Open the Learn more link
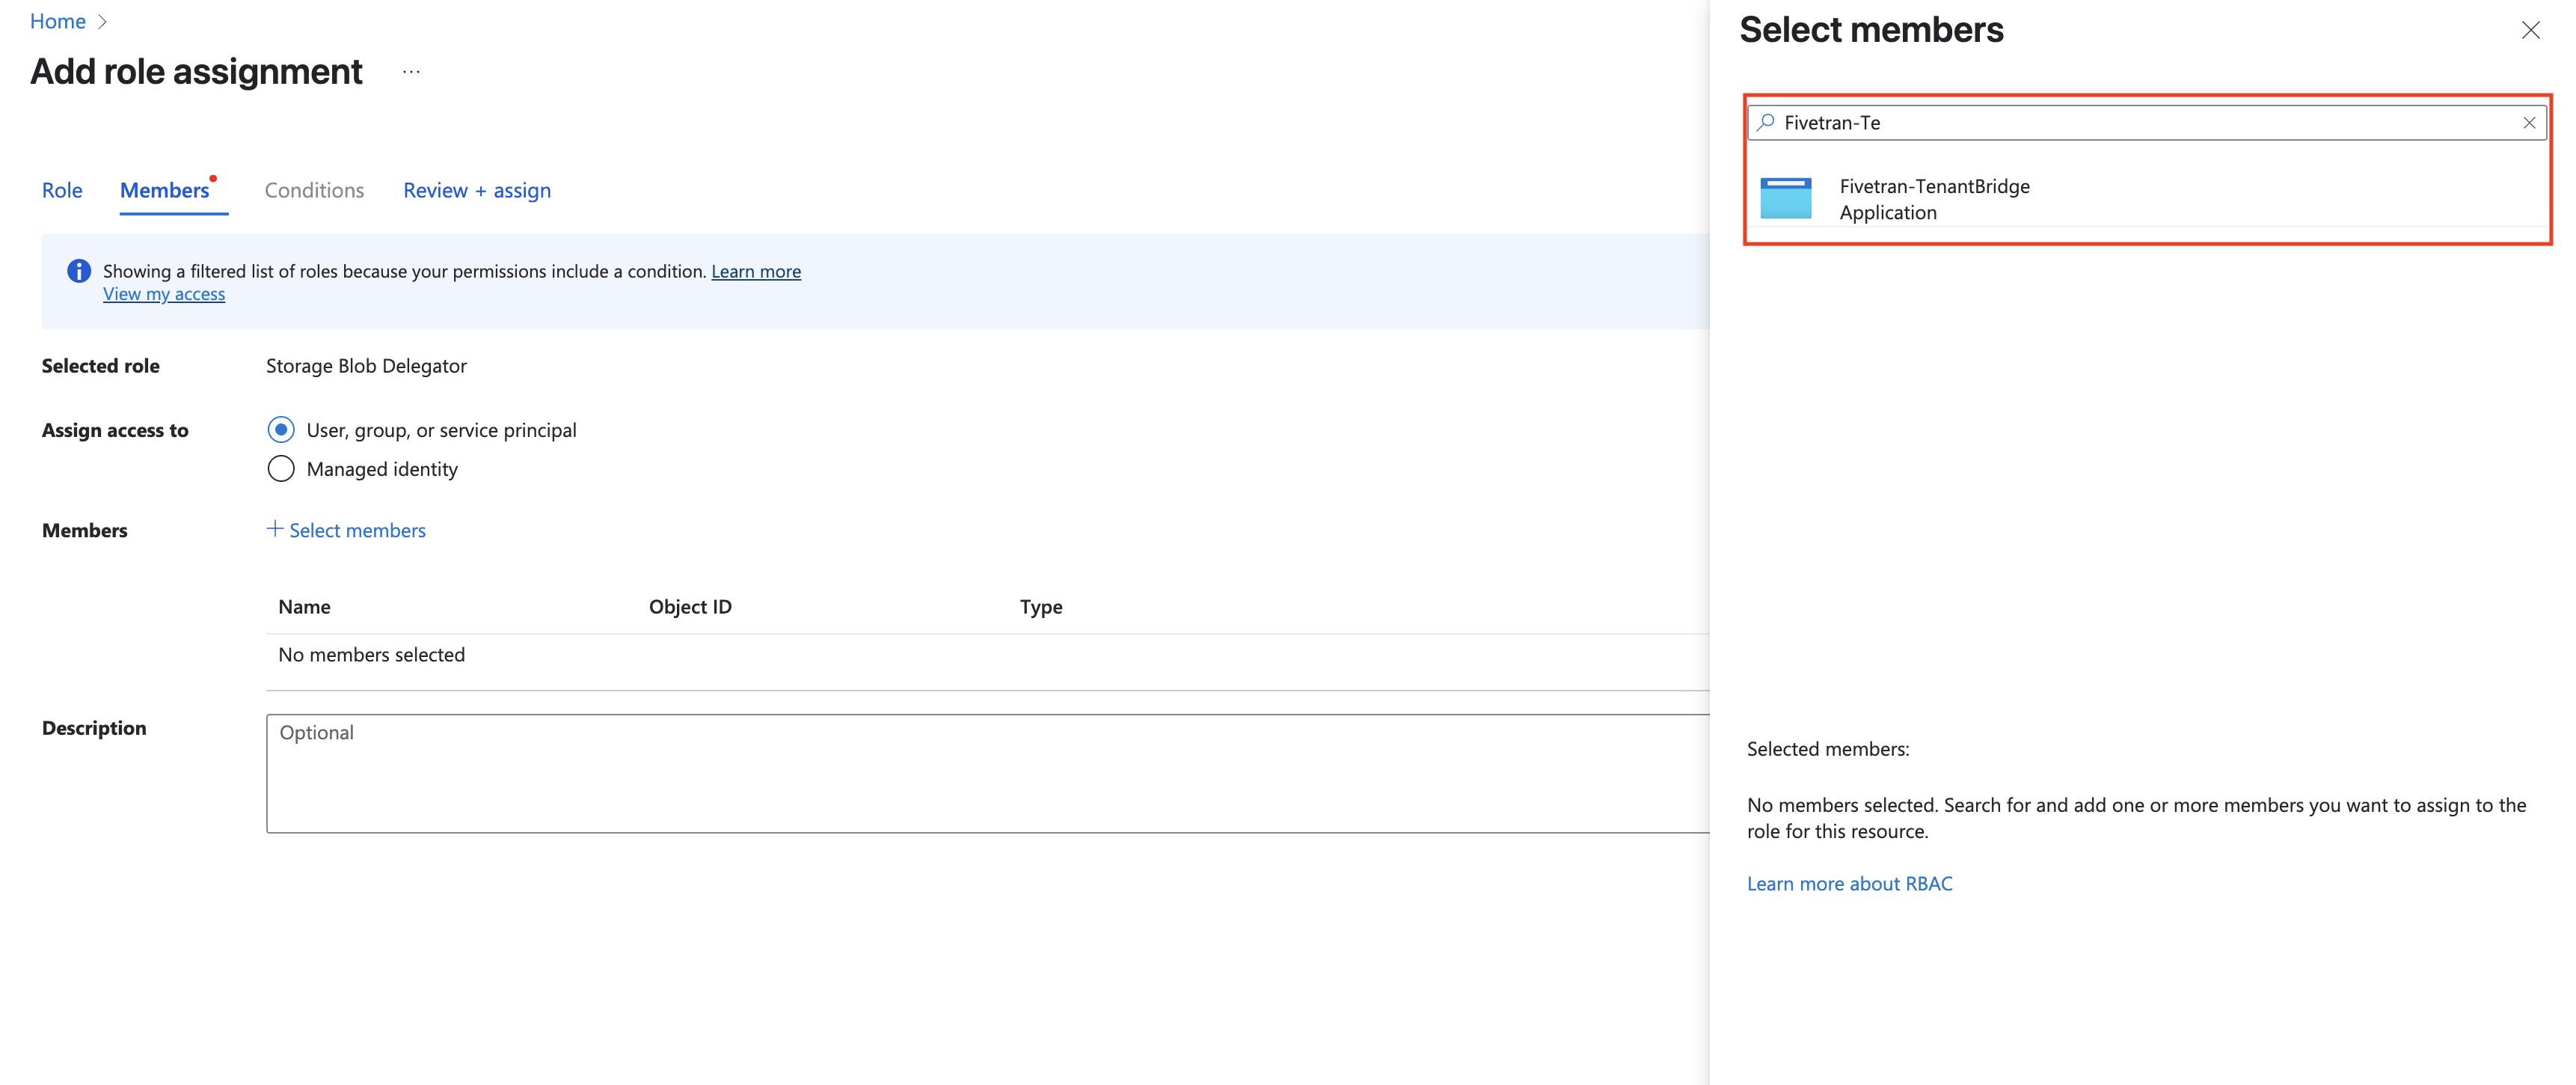The height and width of the screenshot is (1085, 2576). click(756, 271)
